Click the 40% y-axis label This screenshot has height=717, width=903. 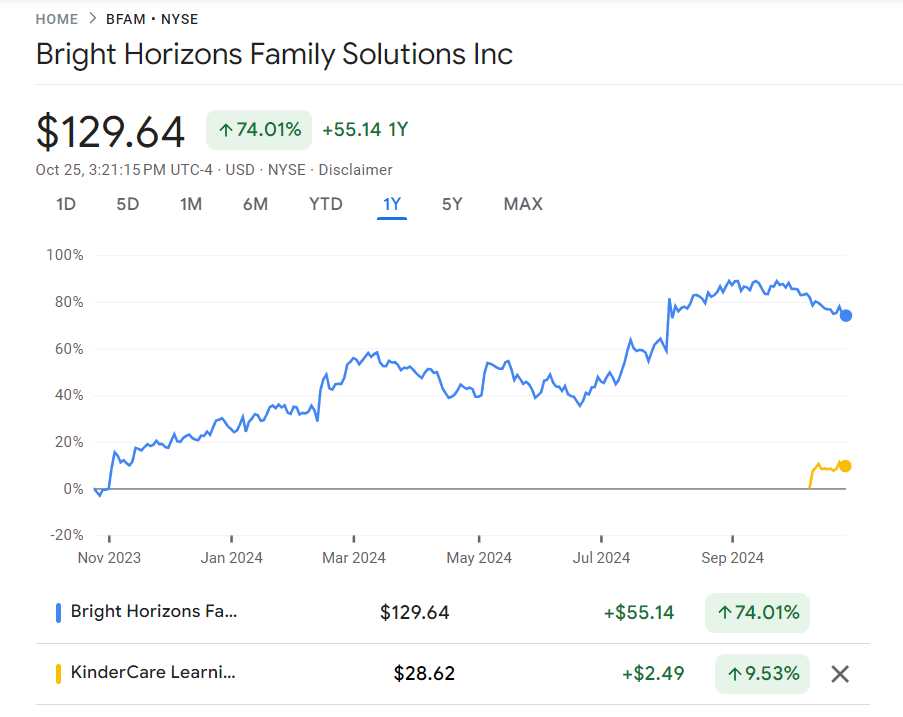69,394
